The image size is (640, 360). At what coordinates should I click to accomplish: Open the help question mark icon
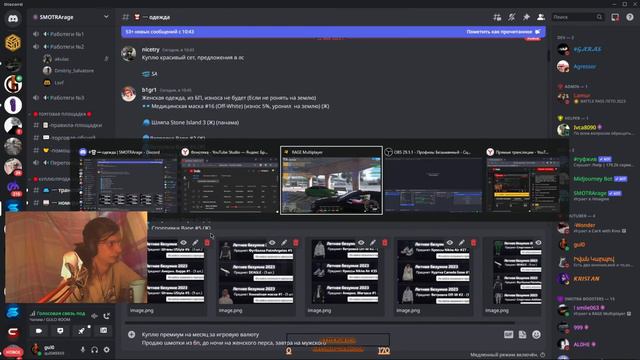click(630, 17)
